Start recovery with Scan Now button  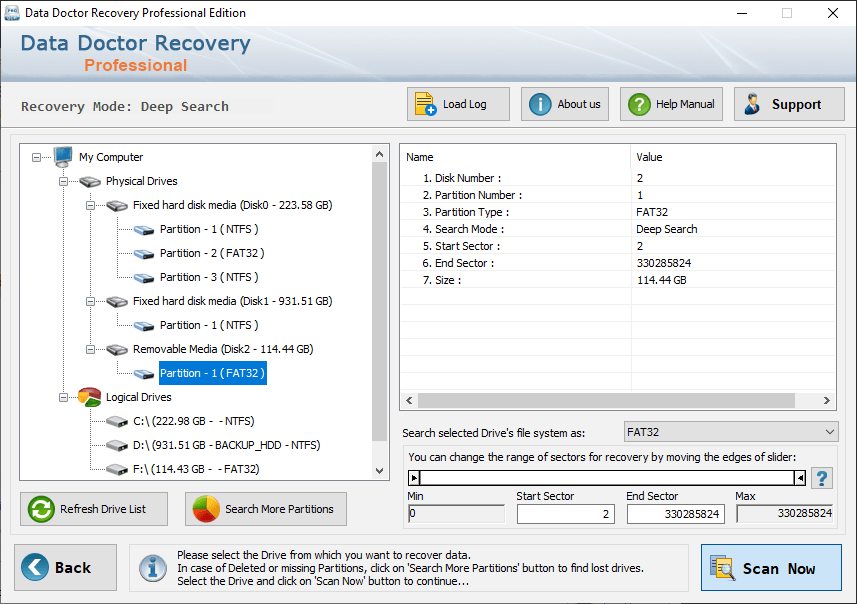[771, 567]
